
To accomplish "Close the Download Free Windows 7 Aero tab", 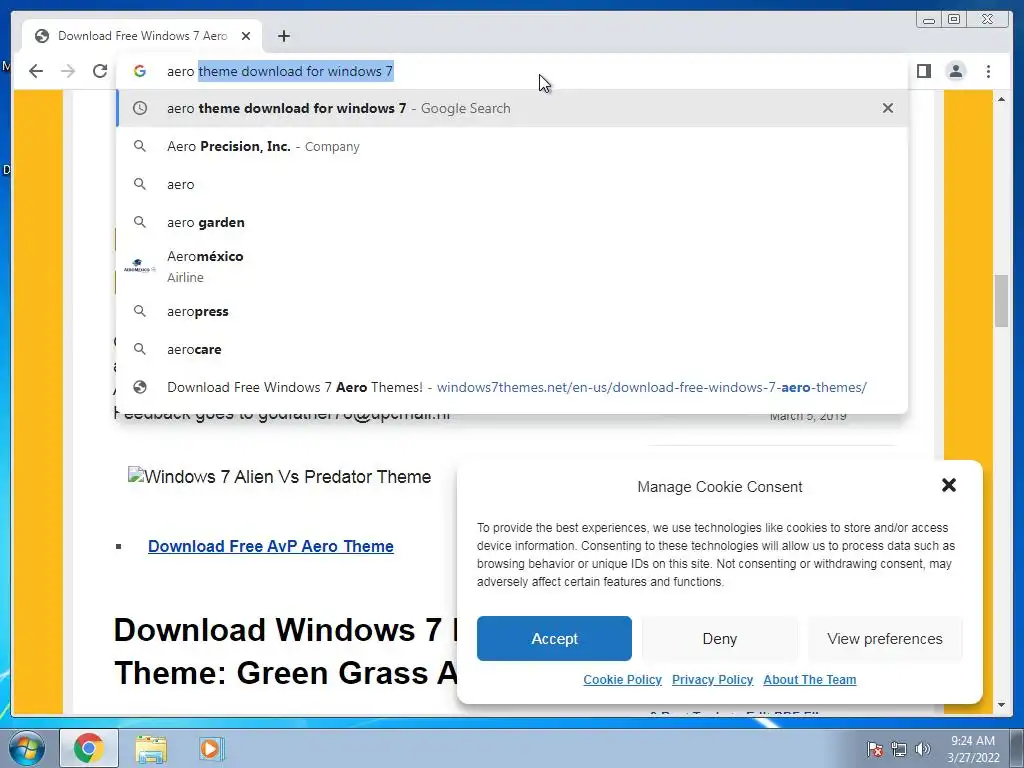I will 246,36.
